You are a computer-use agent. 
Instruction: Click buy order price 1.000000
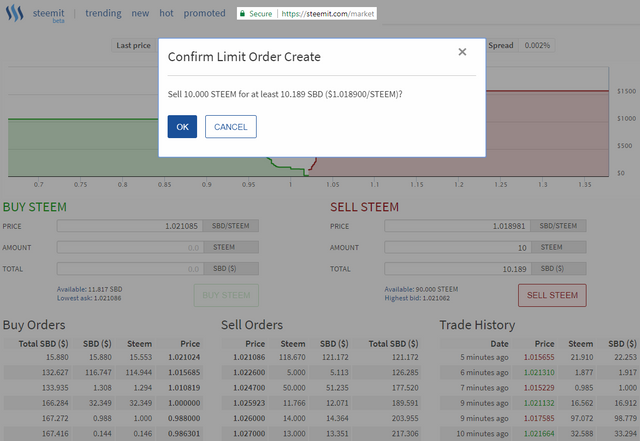(x=184, y=403)
